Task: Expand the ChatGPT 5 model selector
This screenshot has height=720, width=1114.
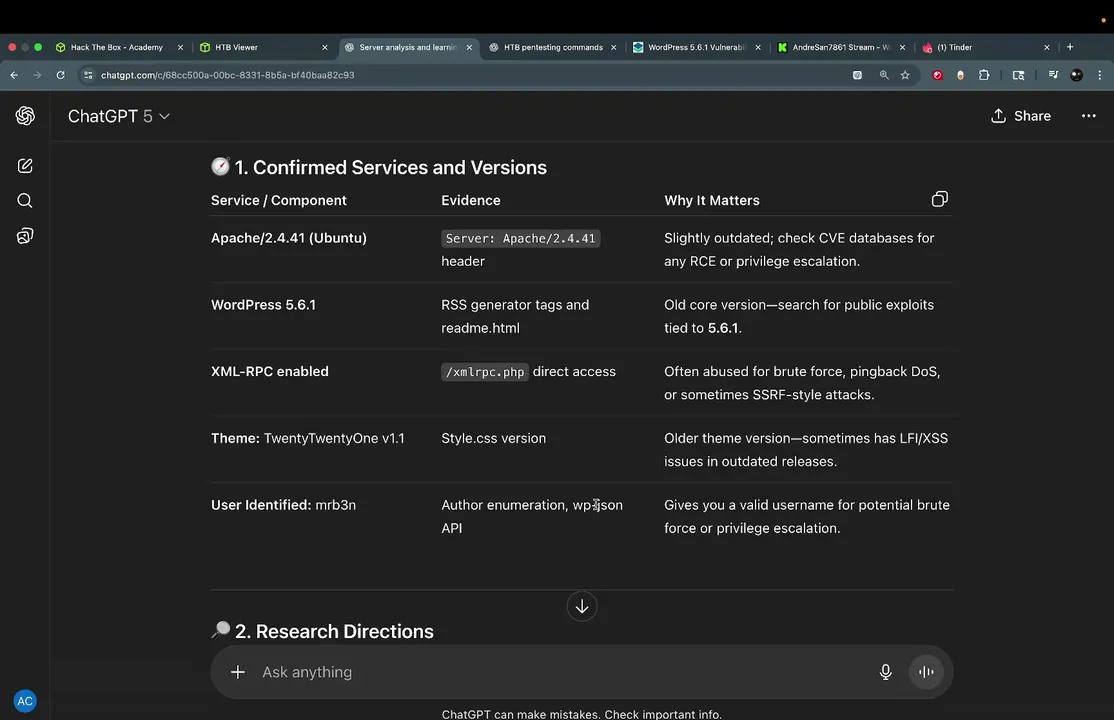Action: pyautogui.click(x=119, y=116)
